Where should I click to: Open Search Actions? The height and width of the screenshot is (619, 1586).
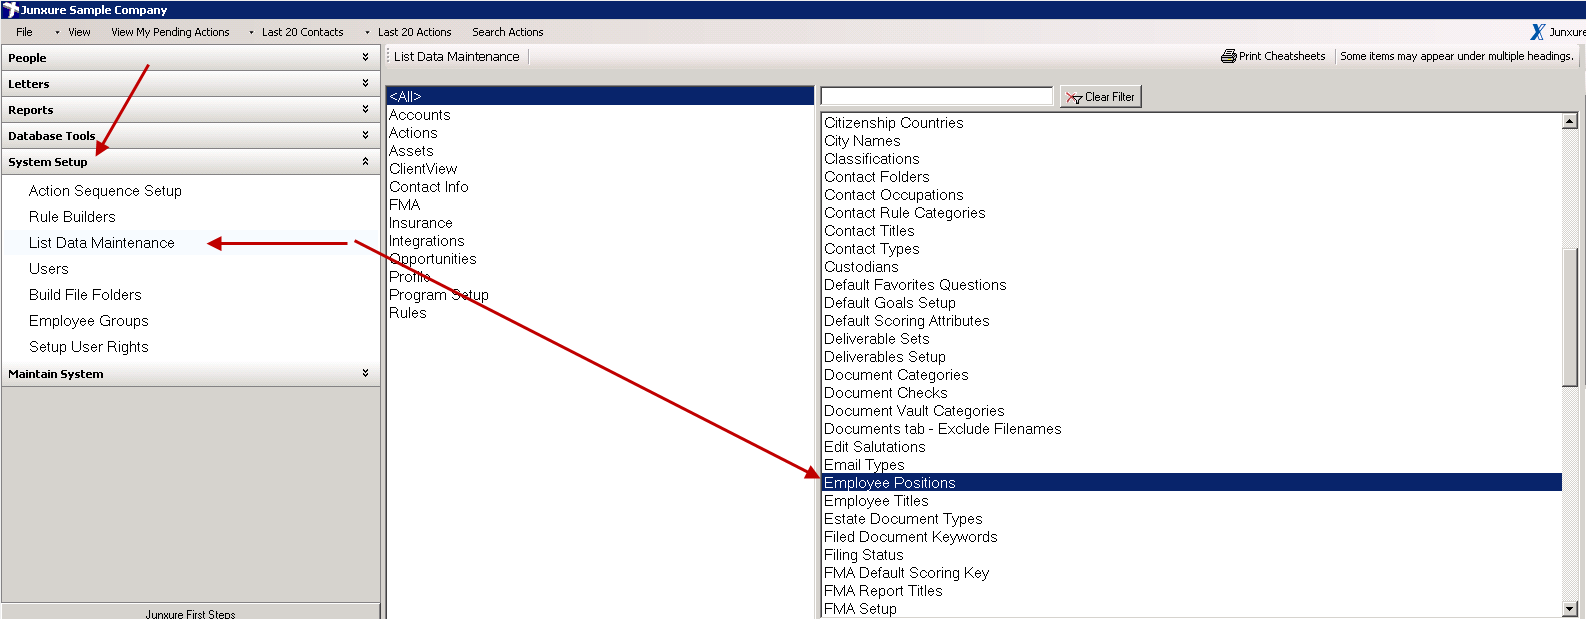coord(508,32)
